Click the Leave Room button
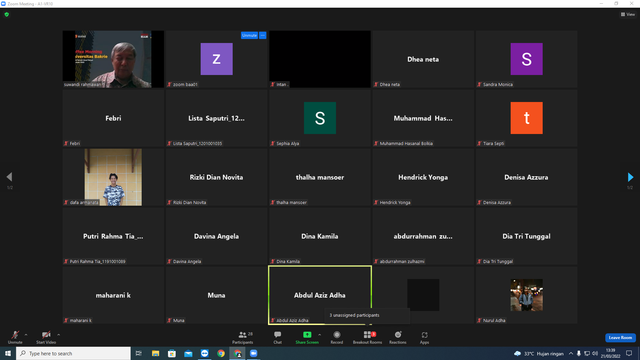This screenshot has height=360, width=640. click(620, 338)
